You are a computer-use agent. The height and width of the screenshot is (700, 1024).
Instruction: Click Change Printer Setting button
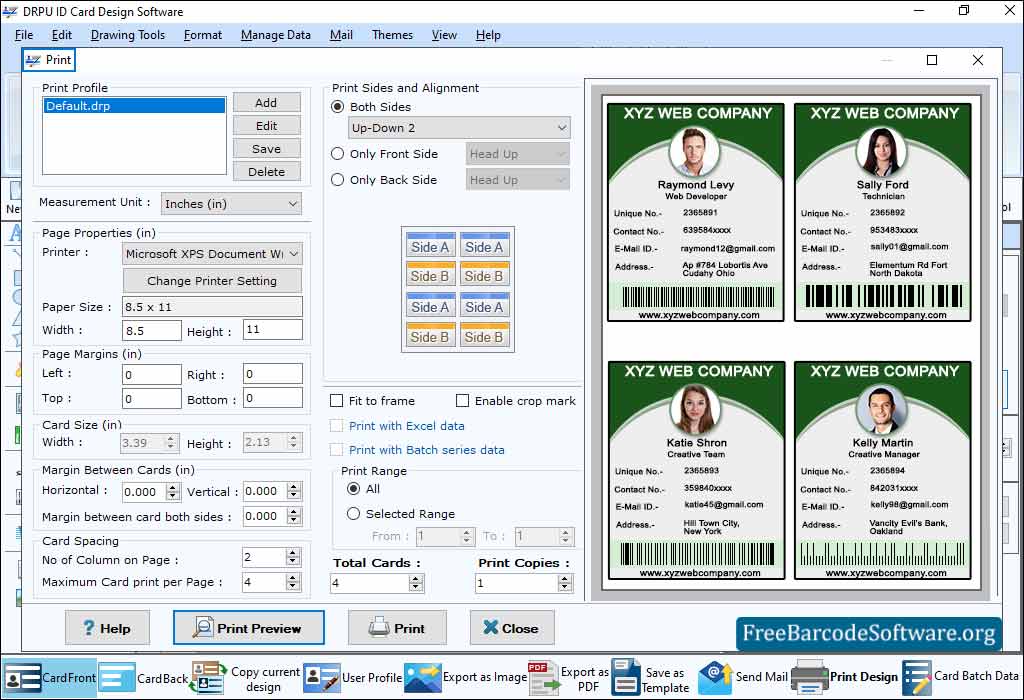point(212,281)
